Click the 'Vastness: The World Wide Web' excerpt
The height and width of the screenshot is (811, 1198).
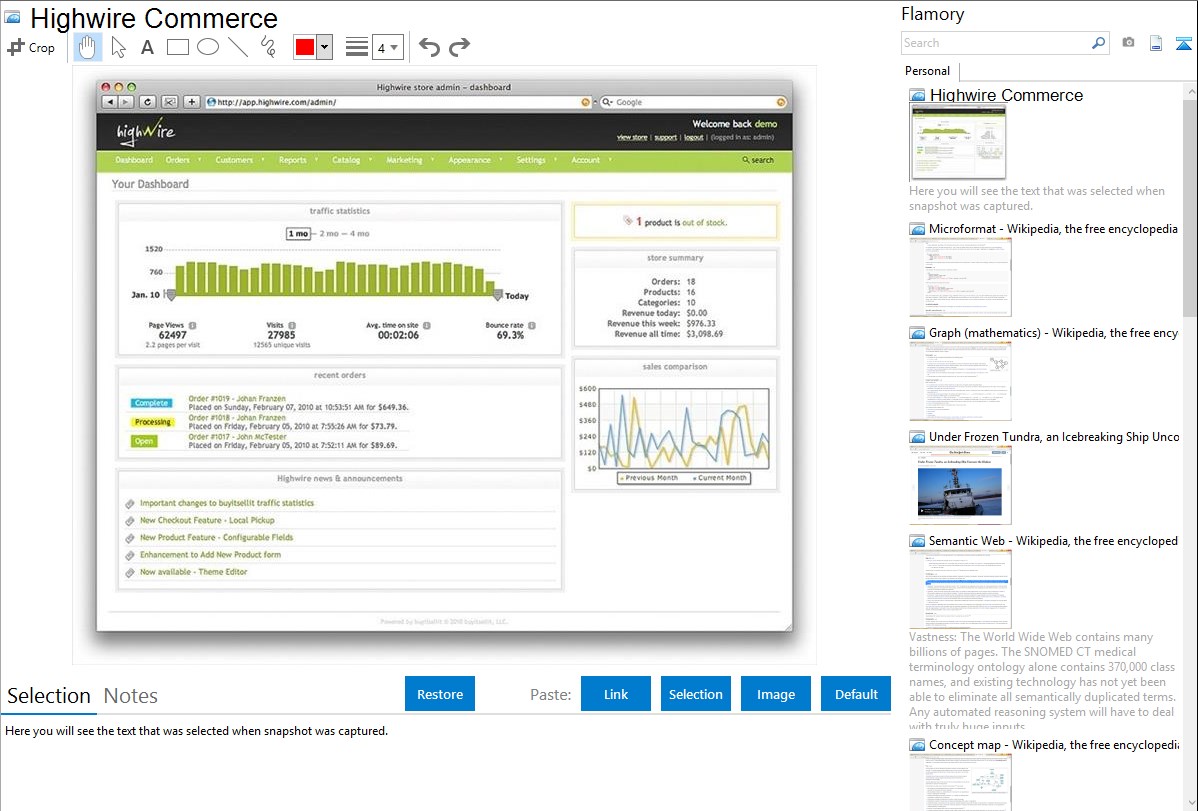coord(1043,682)
